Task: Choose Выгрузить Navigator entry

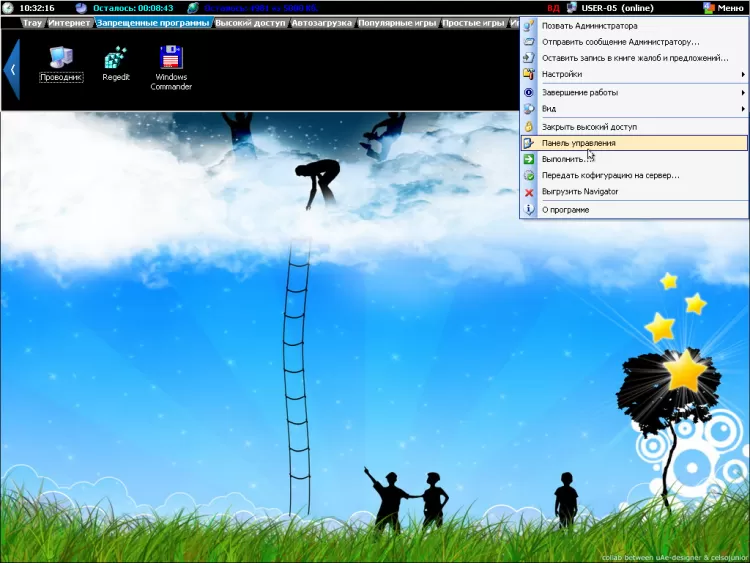Action: click(x=634, y=192)
